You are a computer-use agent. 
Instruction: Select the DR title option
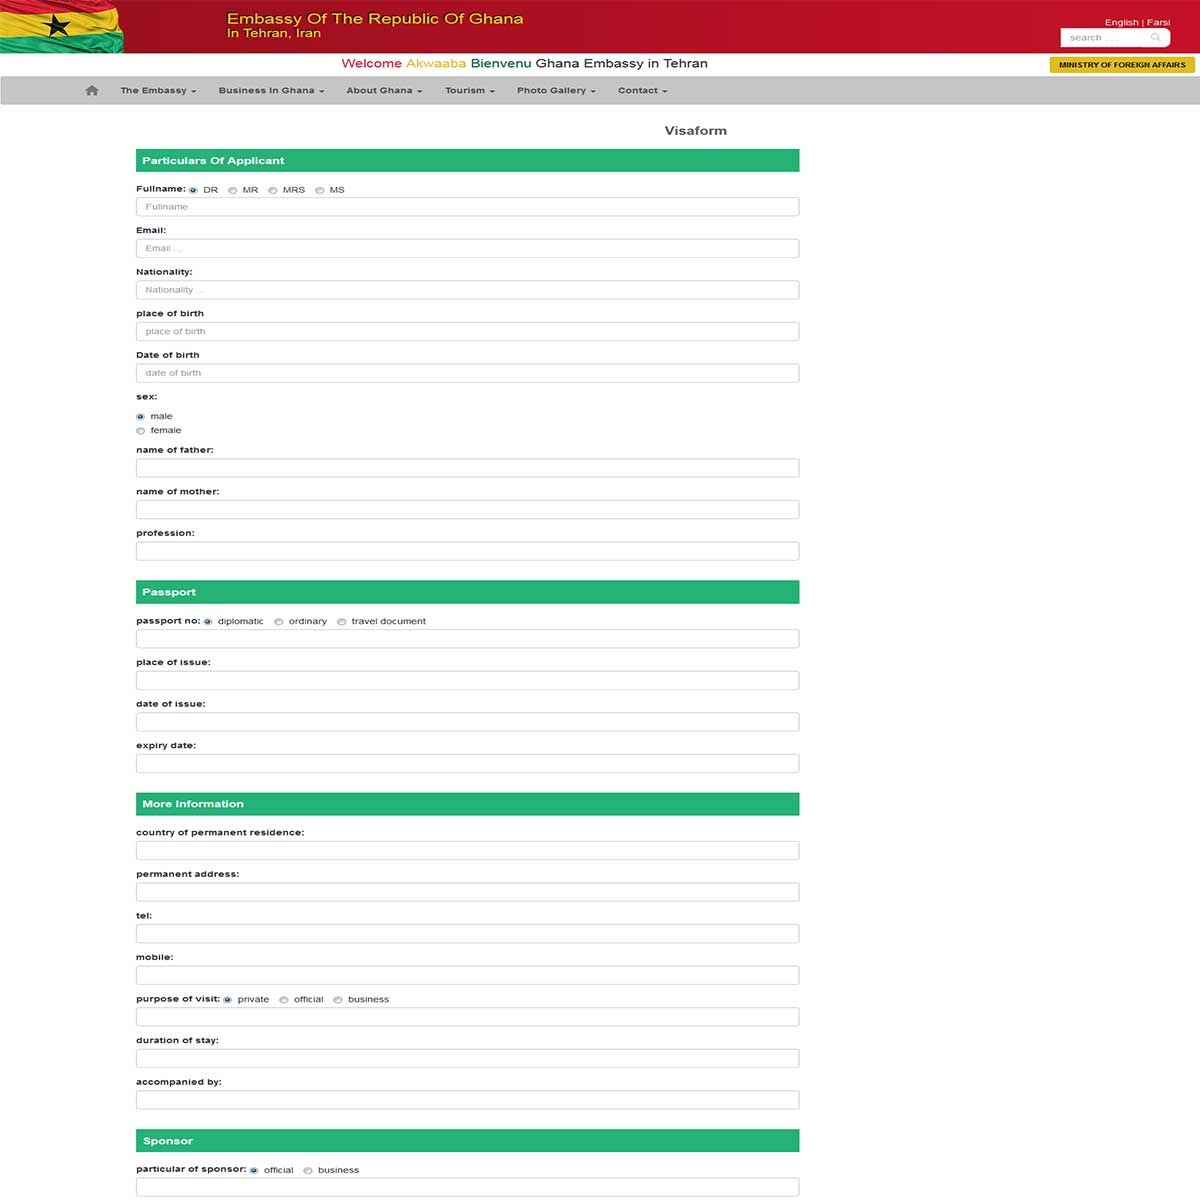pos(192,189)
